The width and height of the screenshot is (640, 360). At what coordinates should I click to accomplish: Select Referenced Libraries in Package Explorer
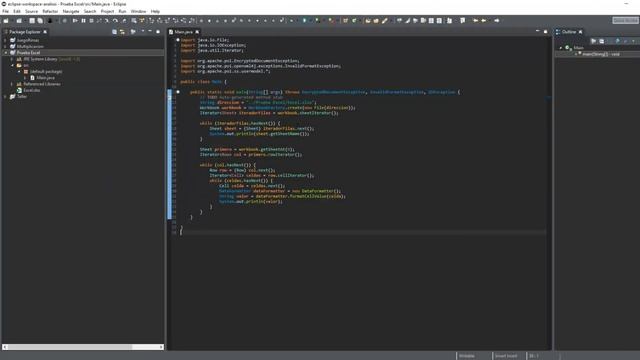coord(42,84)
